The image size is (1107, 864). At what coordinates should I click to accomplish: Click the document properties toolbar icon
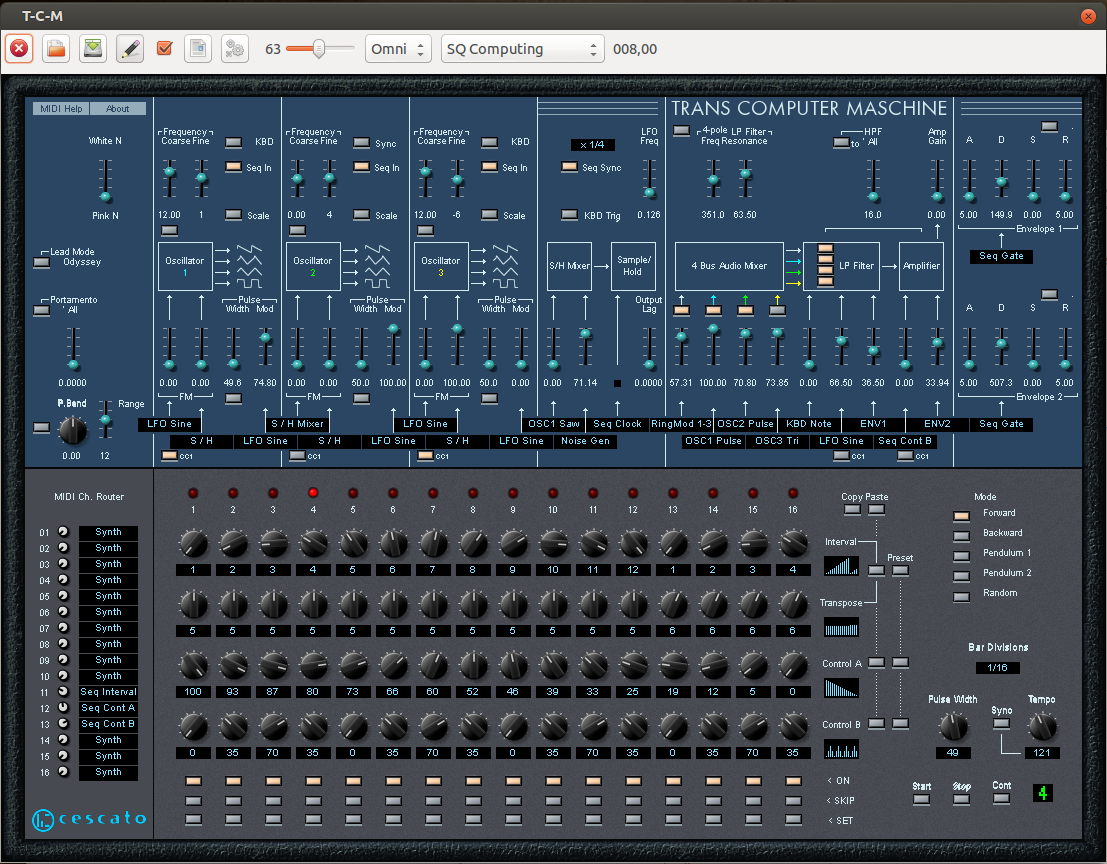click(198, 48)
